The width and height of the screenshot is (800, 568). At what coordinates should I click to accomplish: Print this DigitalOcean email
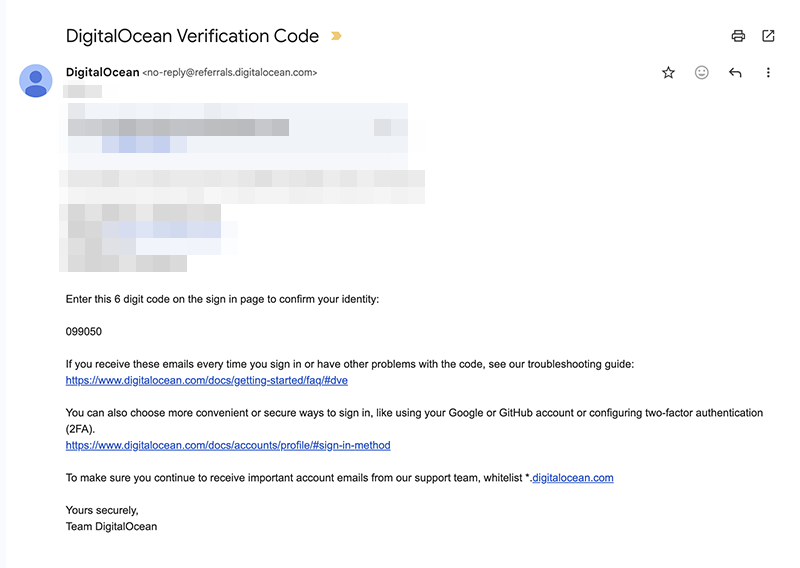coord(738,36)
